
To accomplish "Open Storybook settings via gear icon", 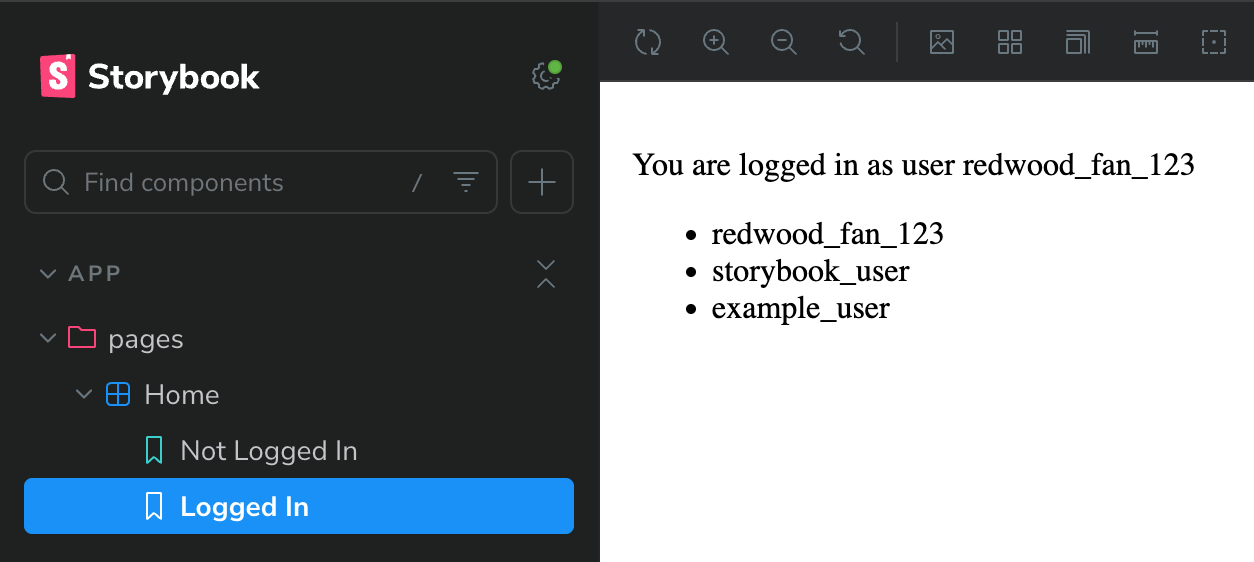I will click(x=545, y=76).
